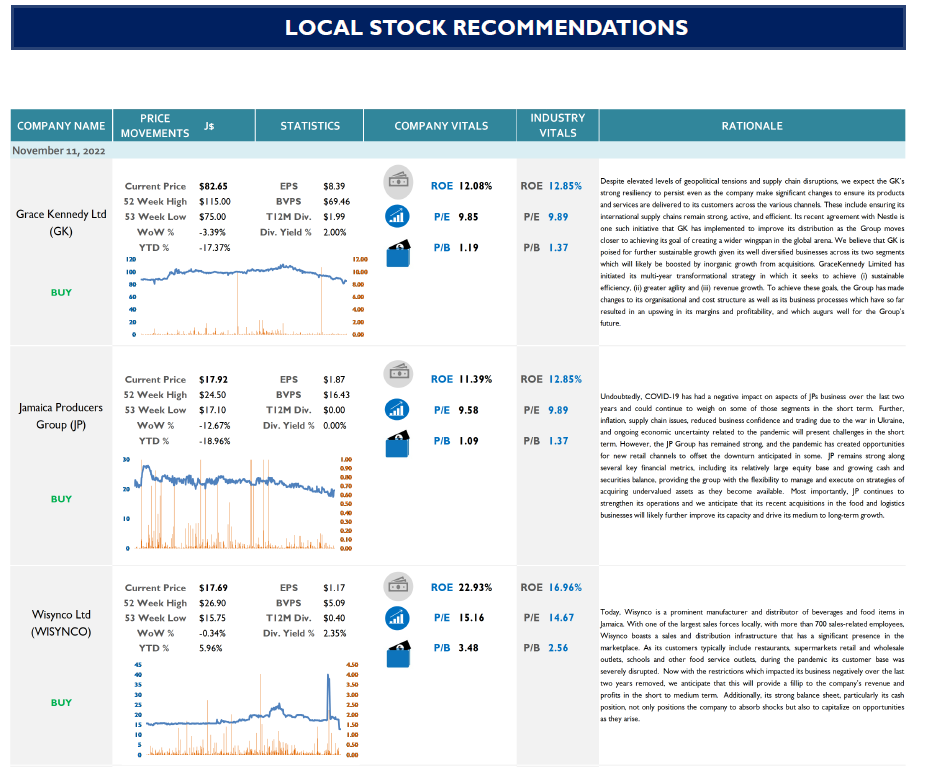The height and width of the screenshot is (767, 931).
Task: Select Jamaica Producers current price $17.92
Action: [x=214, y=380]
